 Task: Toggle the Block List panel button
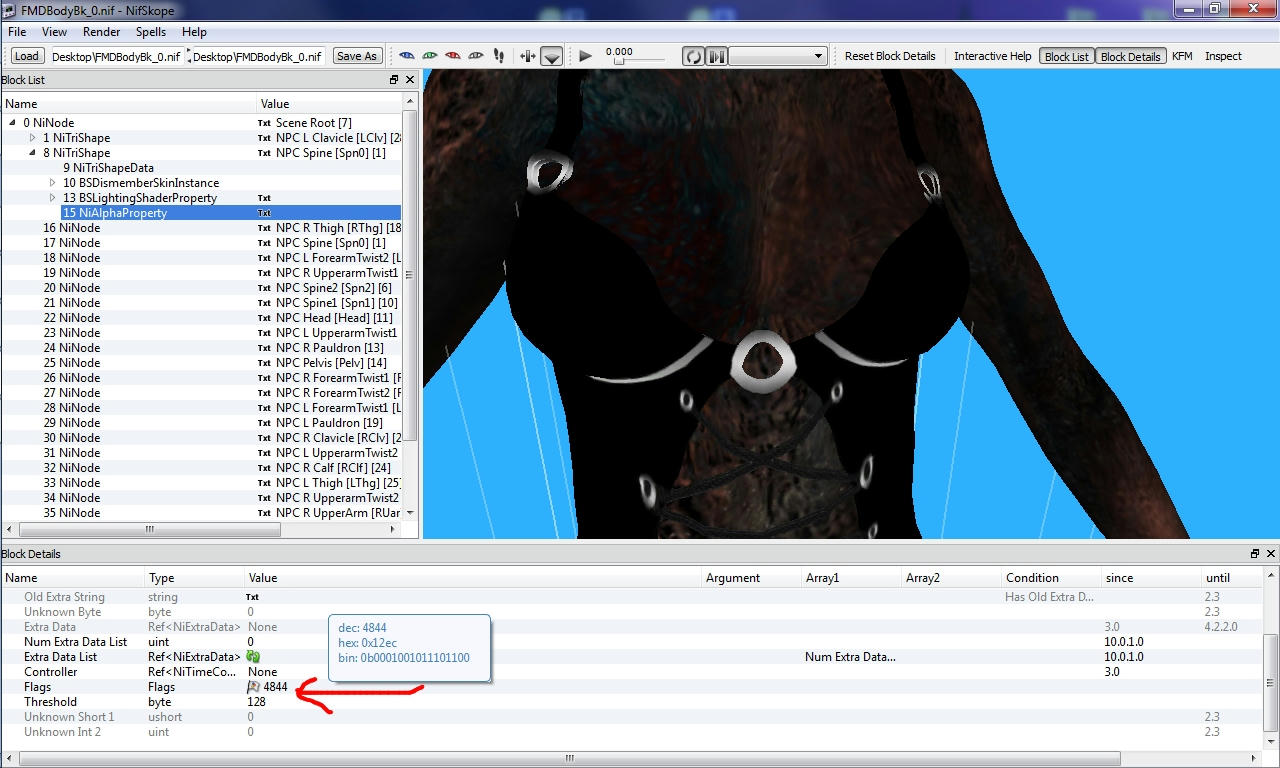coord(1067,56)
